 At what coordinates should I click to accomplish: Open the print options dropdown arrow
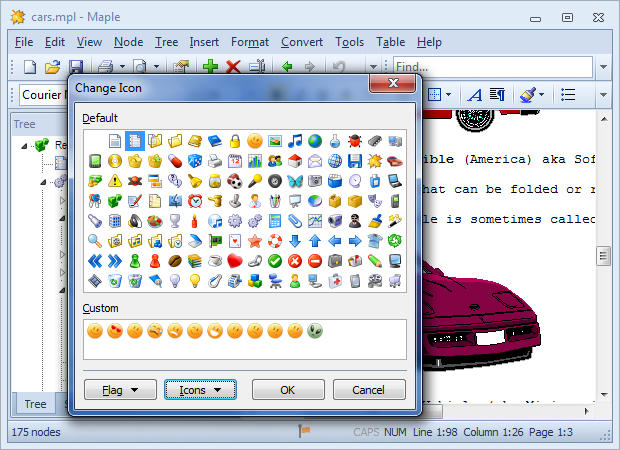pos(122,66)
